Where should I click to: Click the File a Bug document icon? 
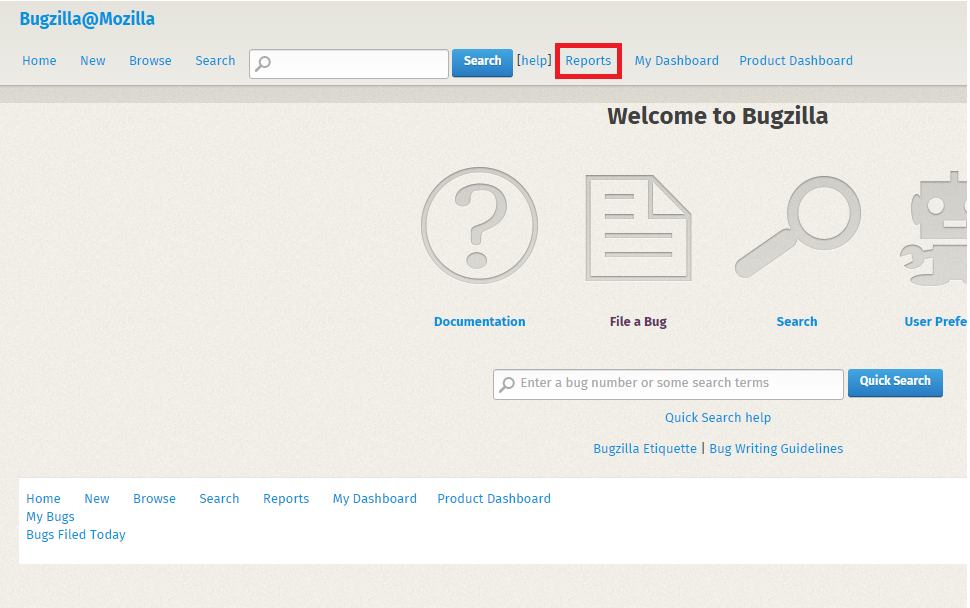coord(637,224)
